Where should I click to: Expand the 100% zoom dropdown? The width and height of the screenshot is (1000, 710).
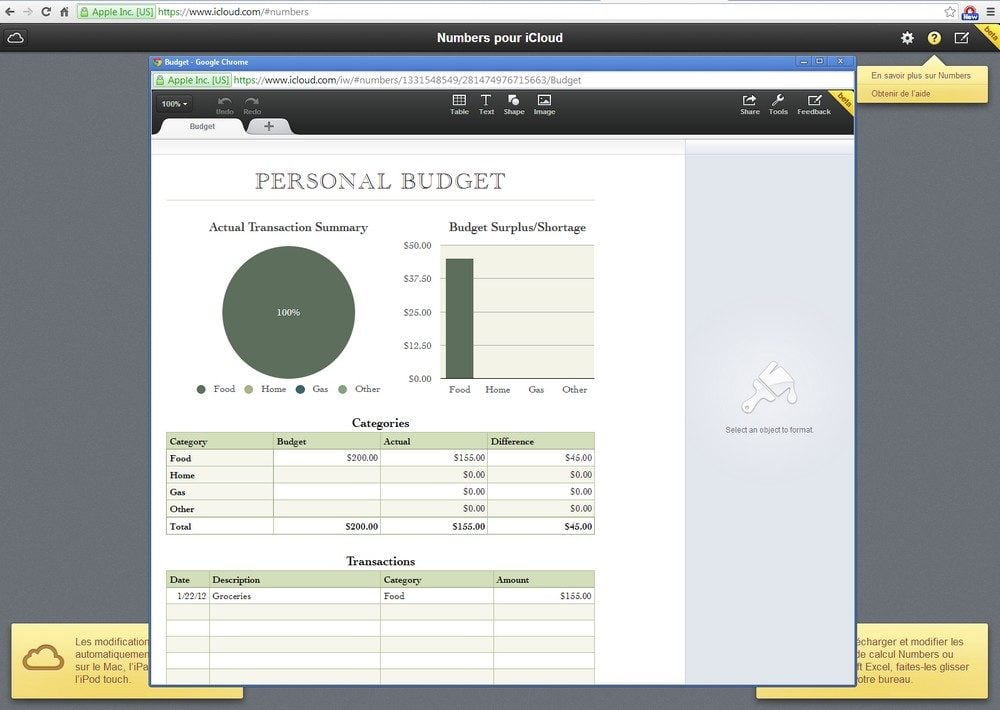tap(174, 104)
